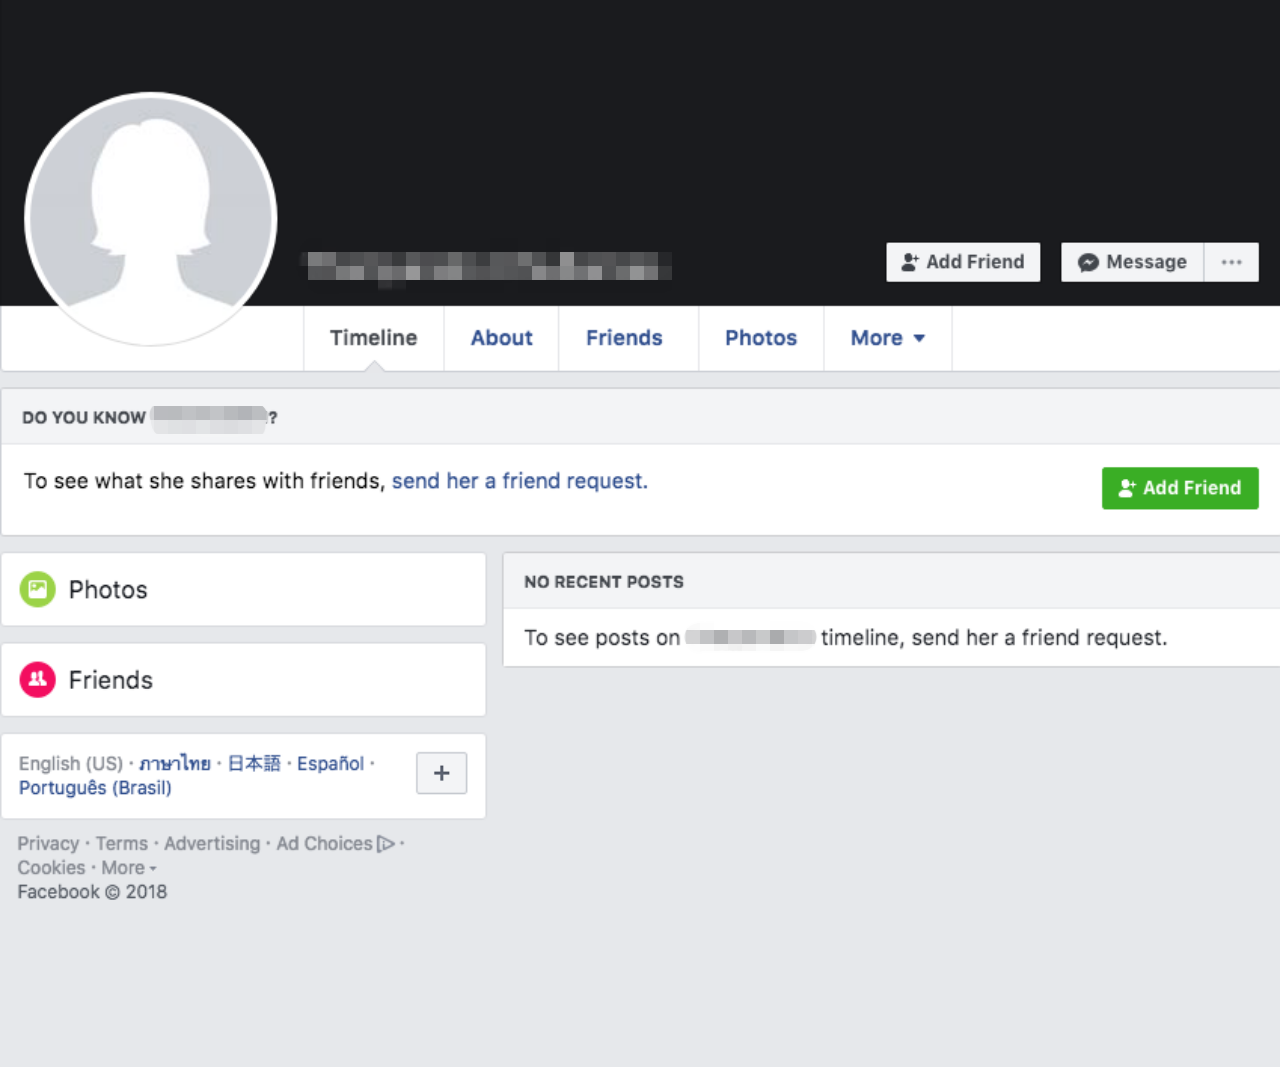The width and height of the screenshot is (1280, 1067).
Task: View the Photos tab
Action: pos(760,338)
